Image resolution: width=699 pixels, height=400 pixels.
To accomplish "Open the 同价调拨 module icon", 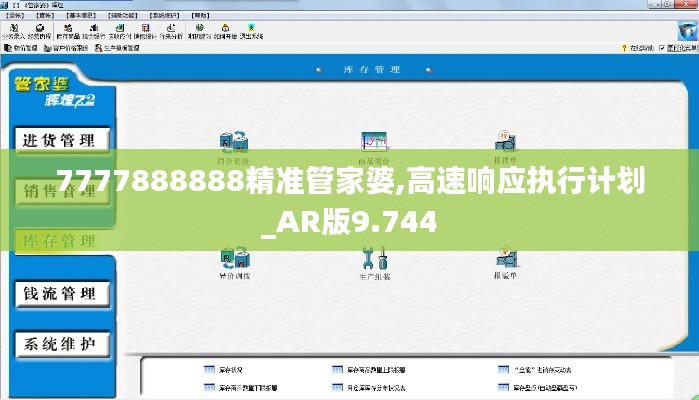I will click(x=234, y=144).
